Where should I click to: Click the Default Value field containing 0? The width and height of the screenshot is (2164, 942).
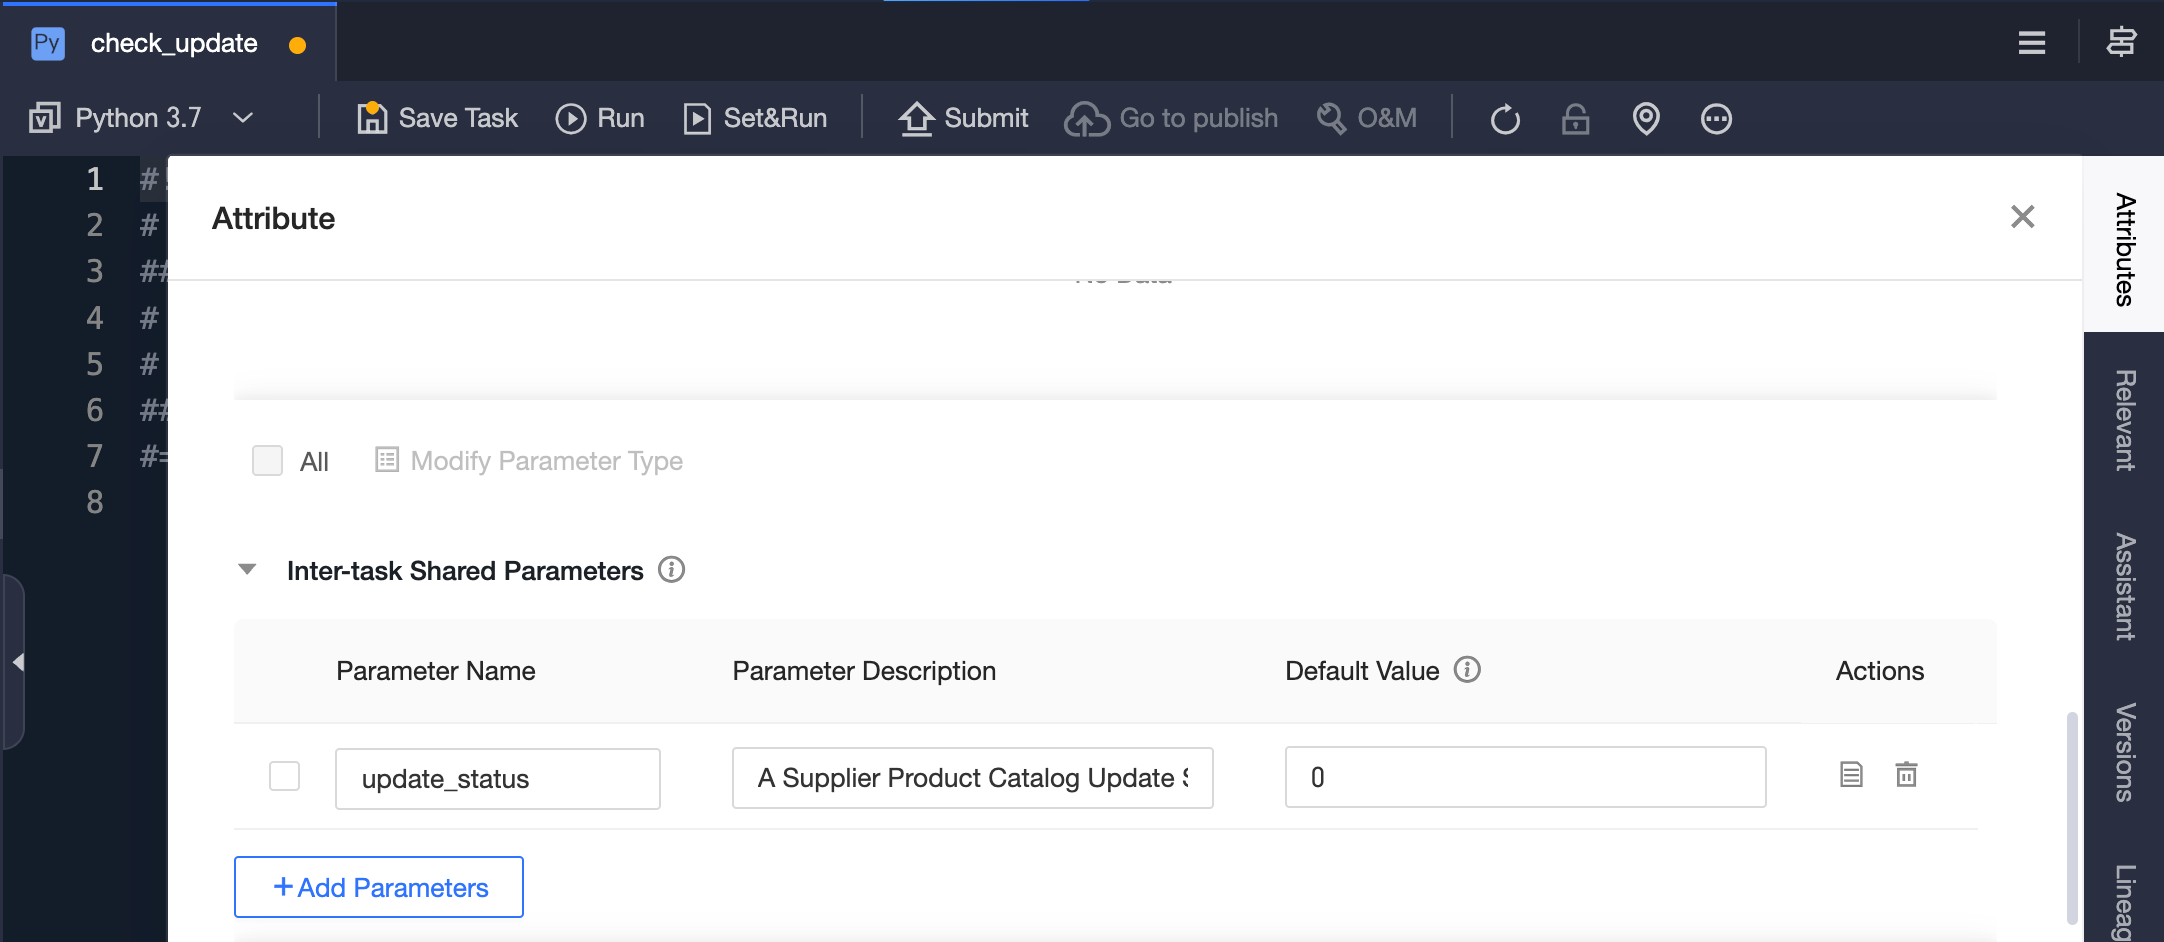point(1525,777)
